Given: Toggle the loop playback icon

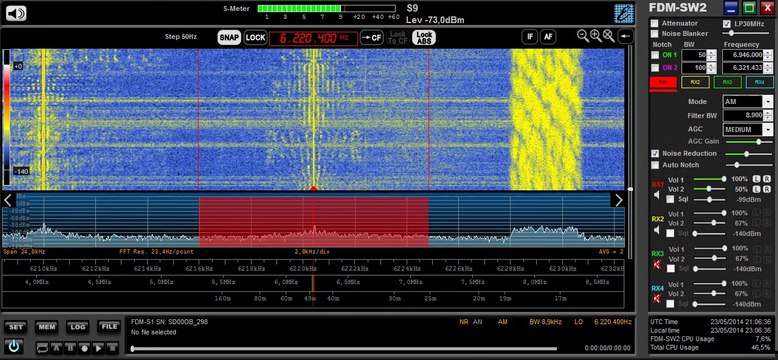Looking at the screenshot, I should point(42,348).
